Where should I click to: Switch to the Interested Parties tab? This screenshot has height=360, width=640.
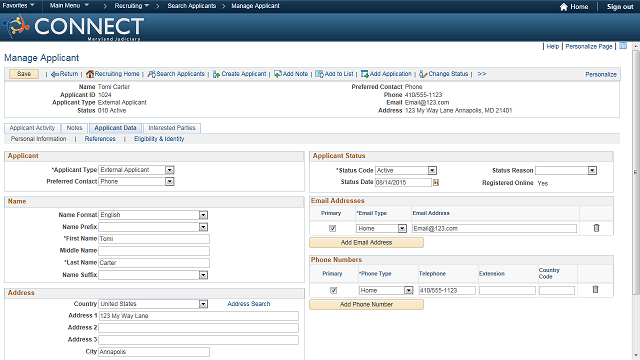tap(172, 128)
